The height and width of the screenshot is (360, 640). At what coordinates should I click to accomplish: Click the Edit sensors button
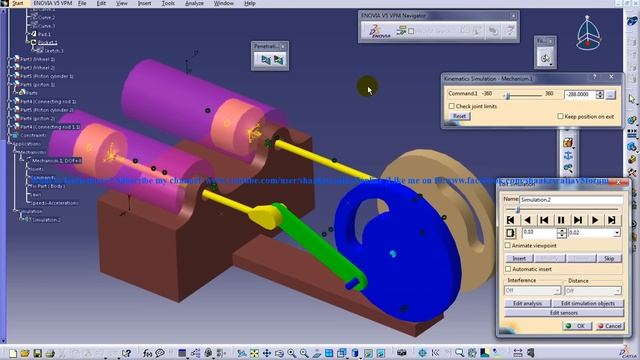564,313
